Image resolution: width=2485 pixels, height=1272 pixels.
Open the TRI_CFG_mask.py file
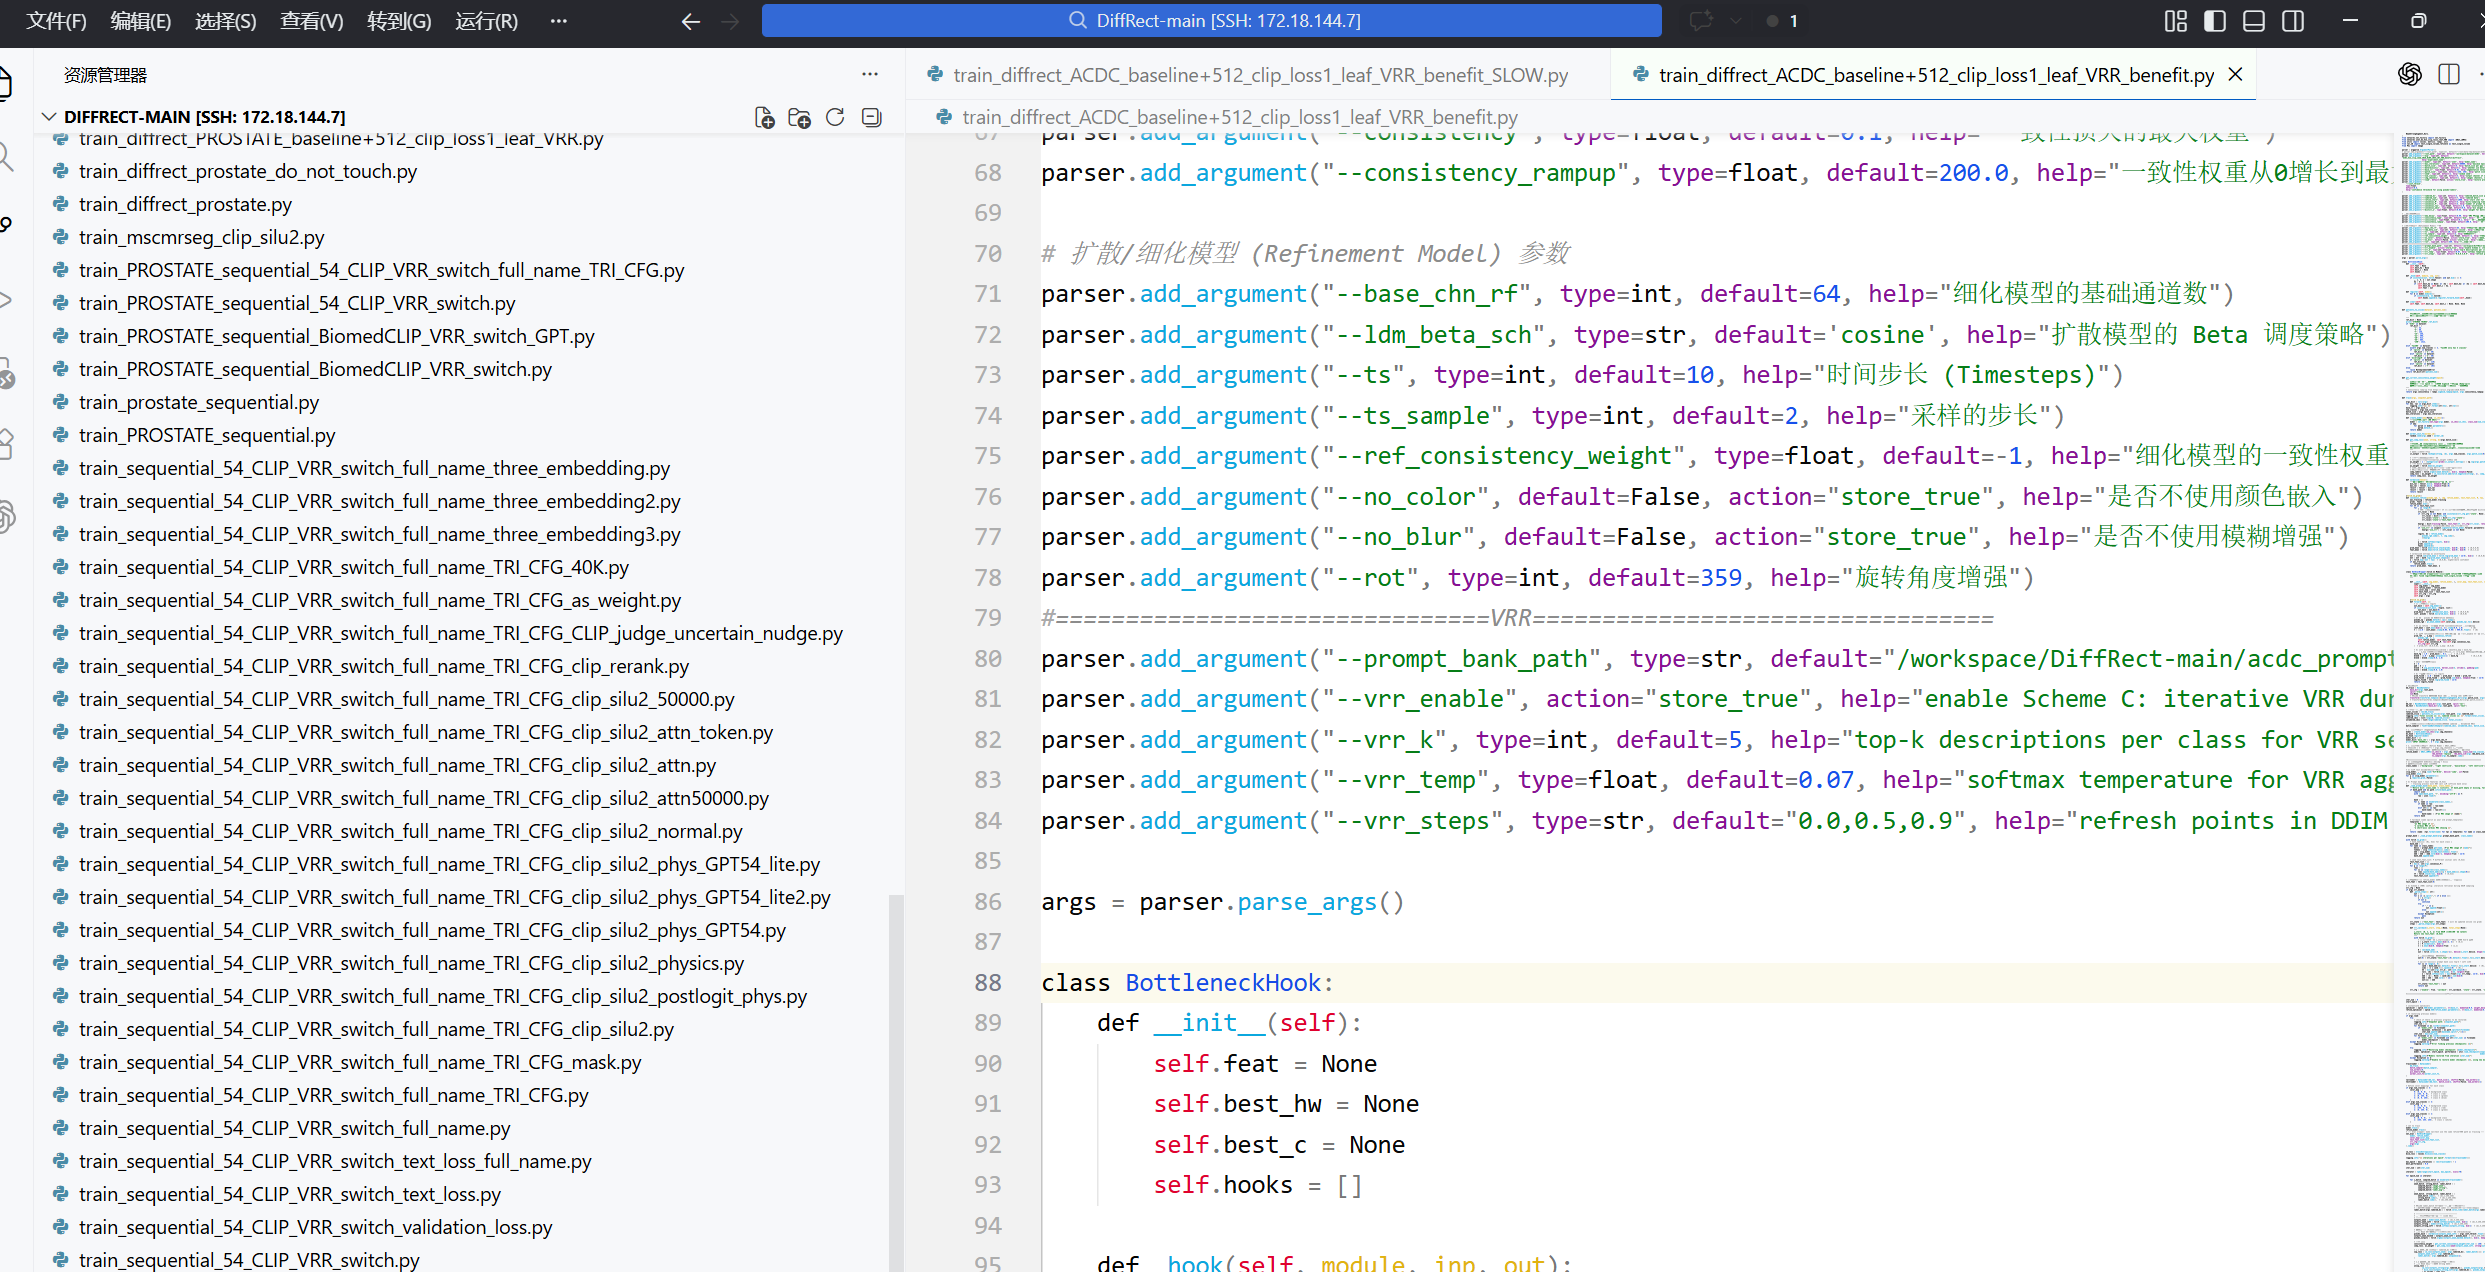360,1062
